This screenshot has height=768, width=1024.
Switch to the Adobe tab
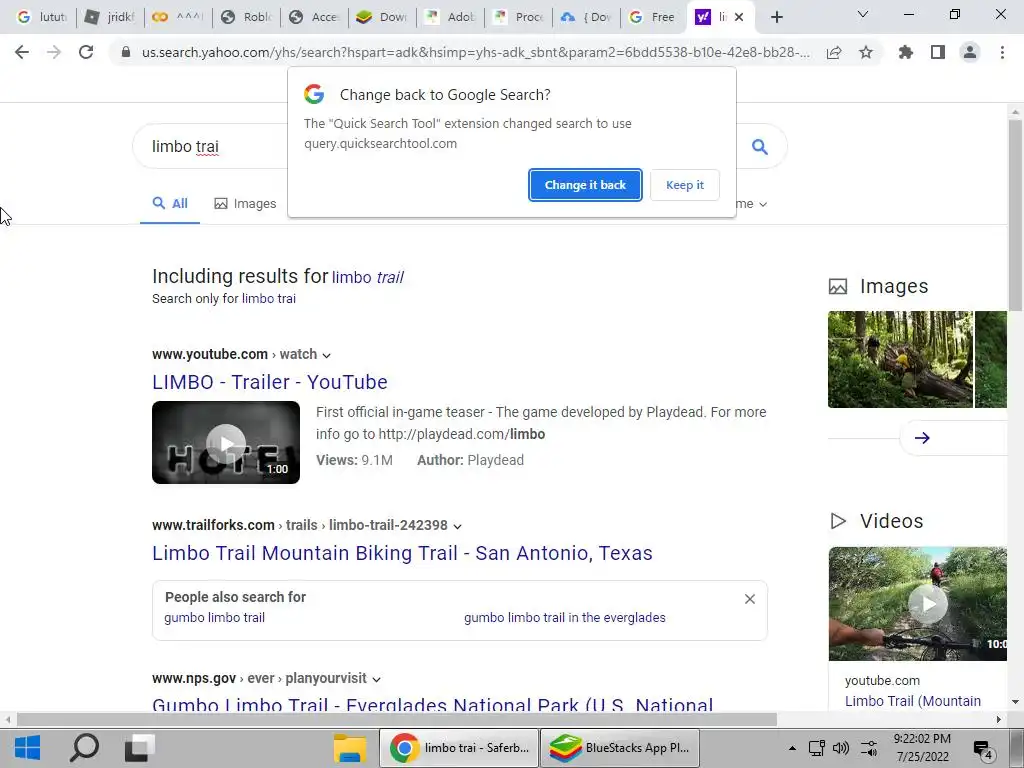coord(450,18)
